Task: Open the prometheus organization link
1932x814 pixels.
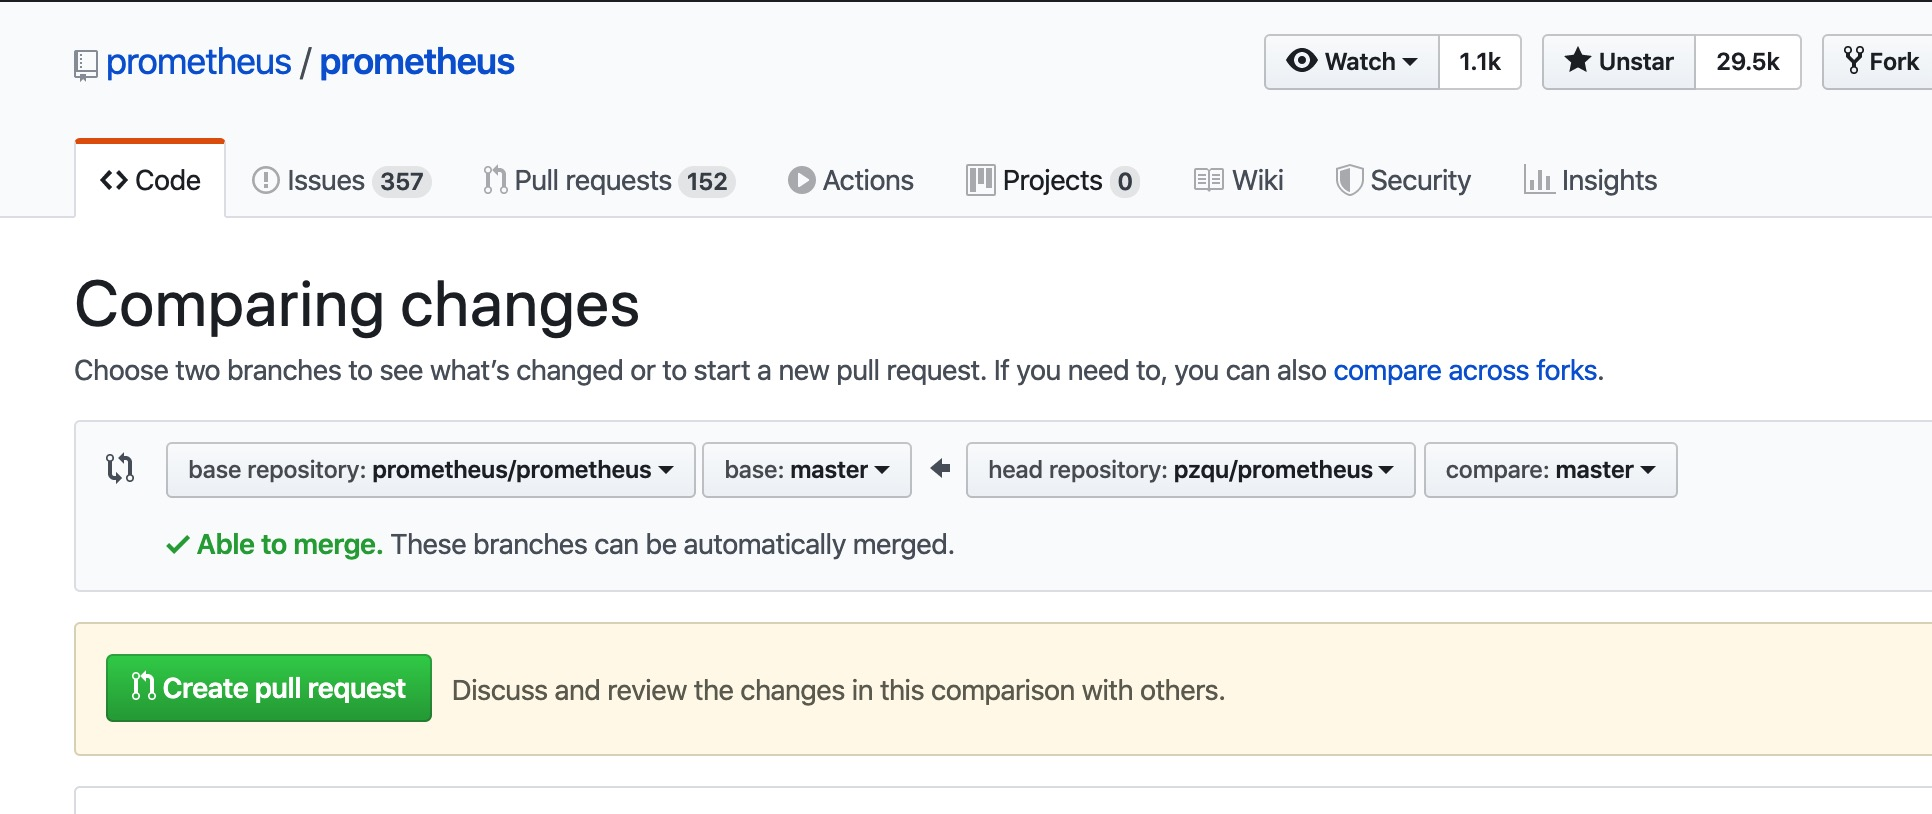Action: 198,62
